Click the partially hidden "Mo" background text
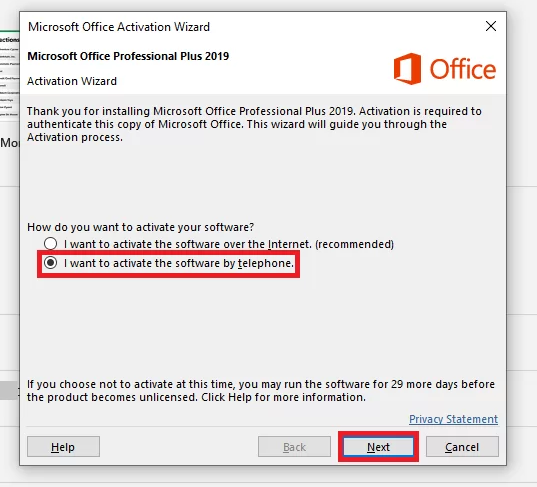This screenshot has height=487, width=537. pos(10,142)
